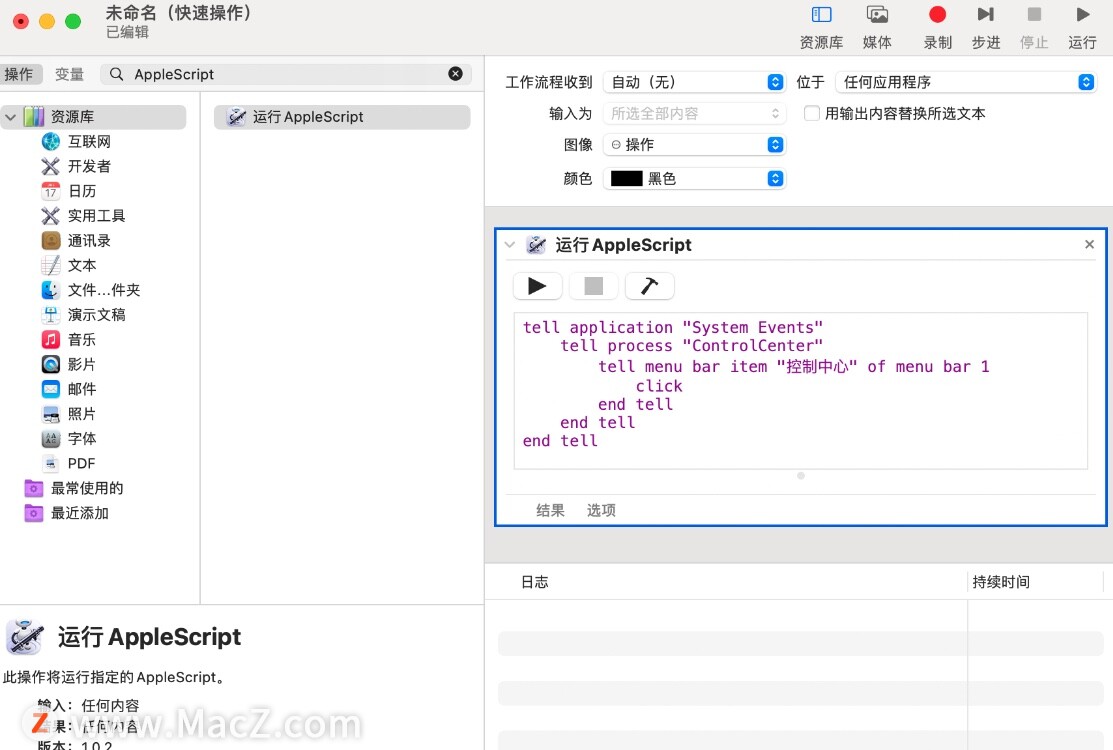Click the code editor resize handle dot
The image size is (1113, 750).
tap(801, 475)
